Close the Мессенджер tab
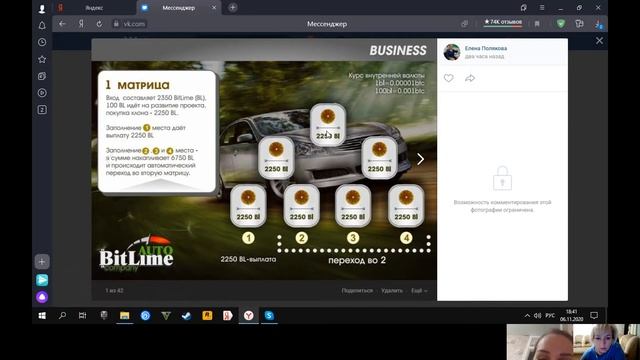This screenshot has width=640, height=360. (213, 8)
